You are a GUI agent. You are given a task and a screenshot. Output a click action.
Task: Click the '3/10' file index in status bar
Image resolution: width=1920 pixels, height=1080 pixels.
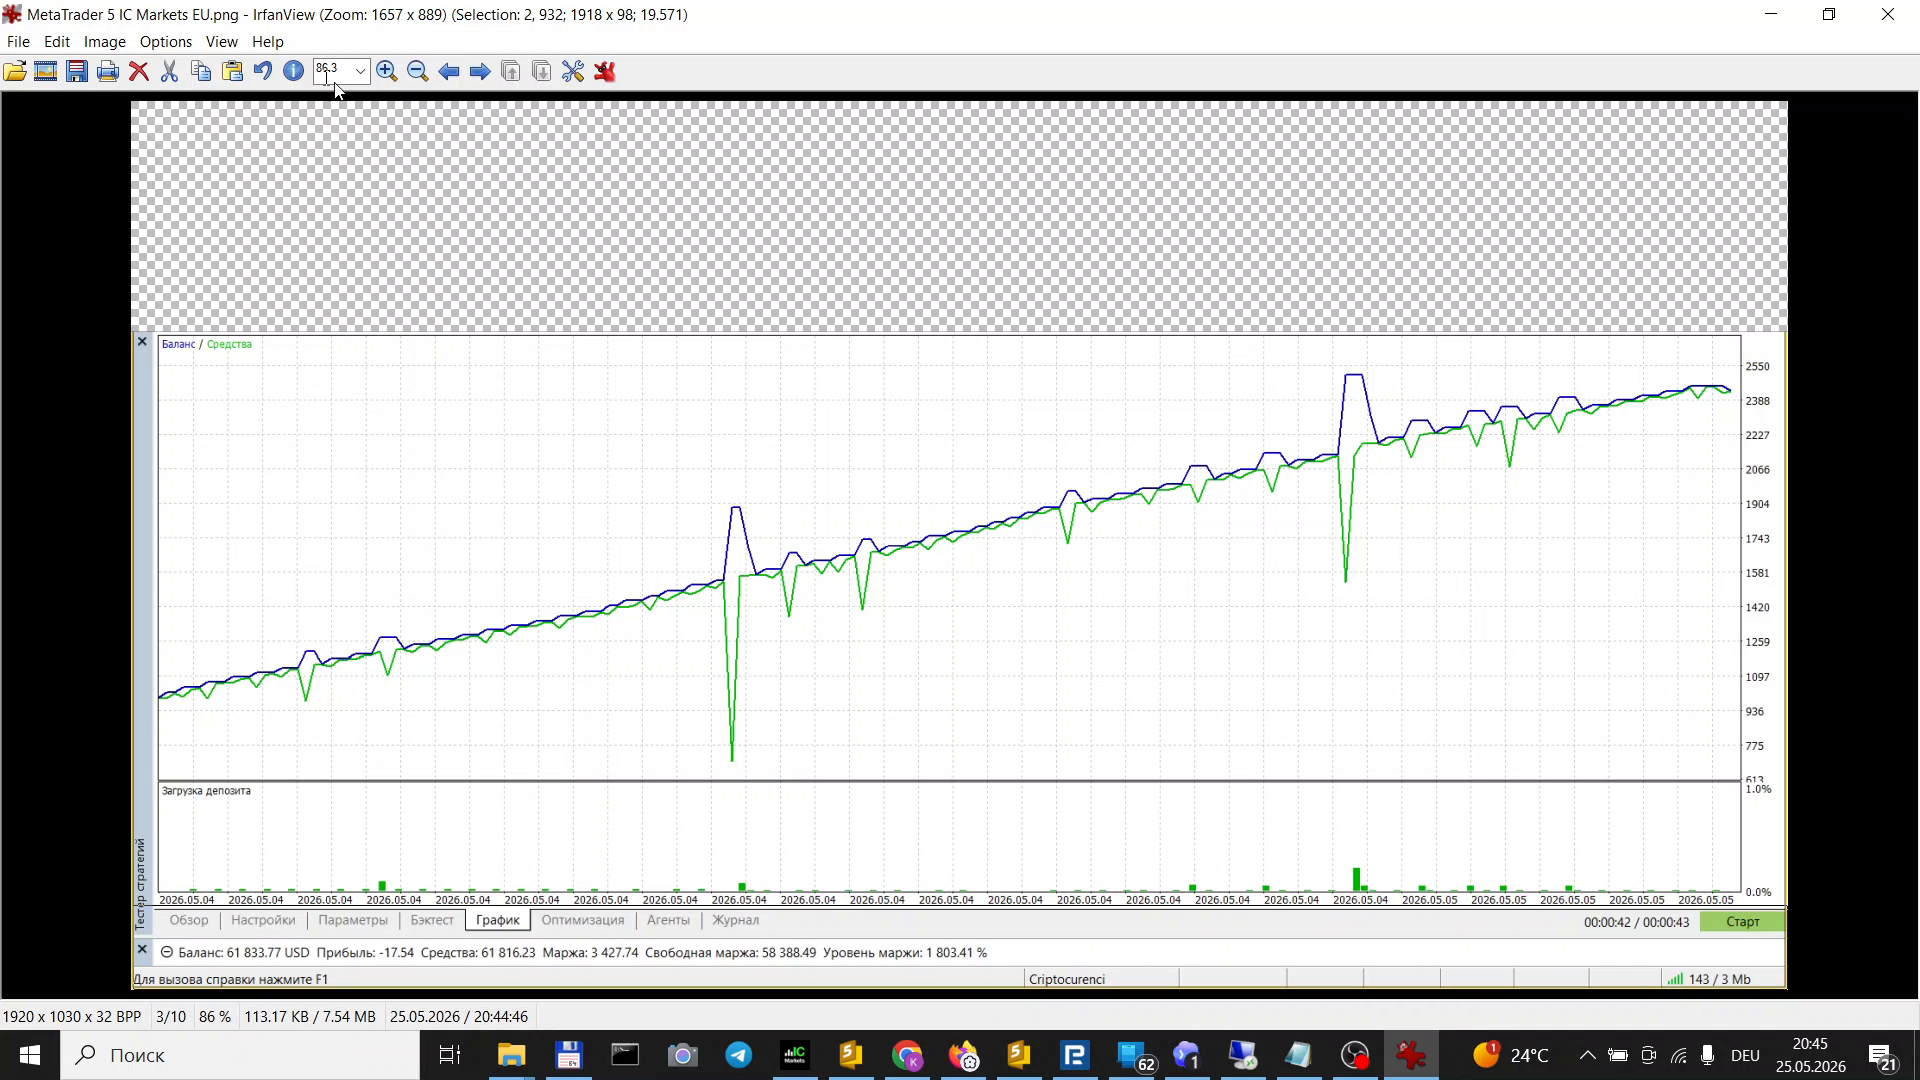[171, 1017]
